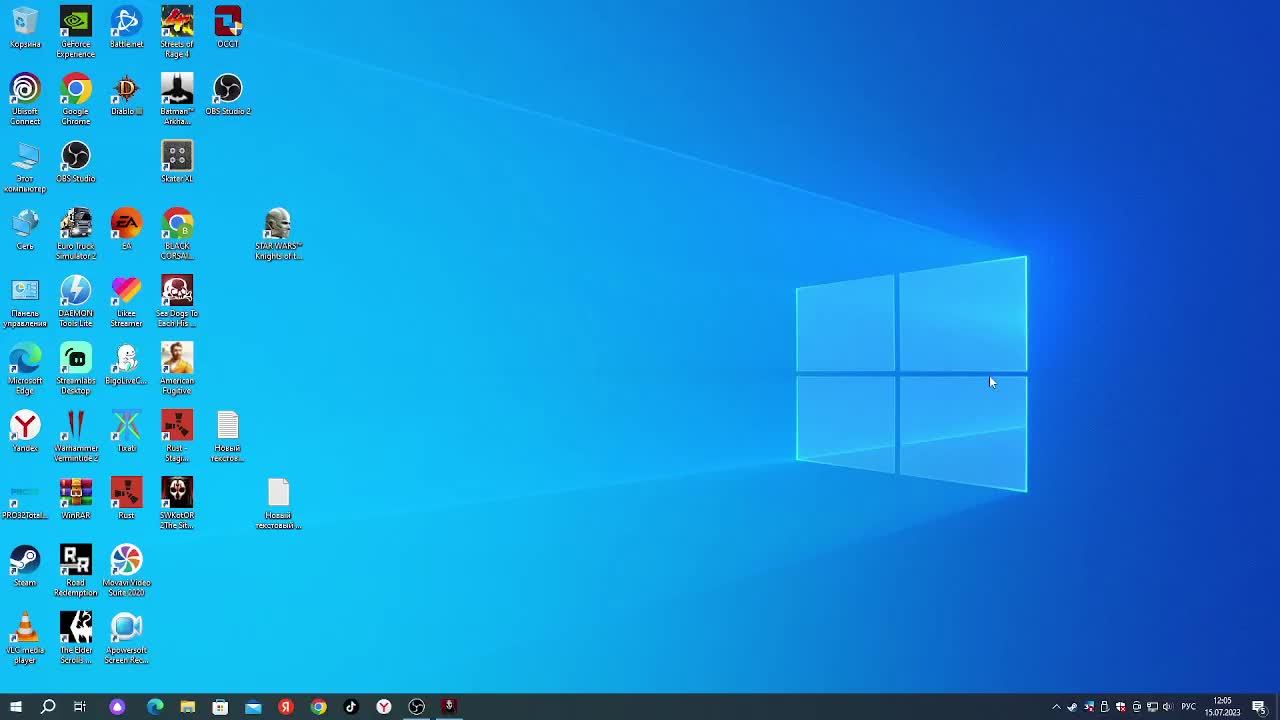The image size is (1280, 720).
Task: Open the Windows Start menu
Action: [x=16, y=707]
